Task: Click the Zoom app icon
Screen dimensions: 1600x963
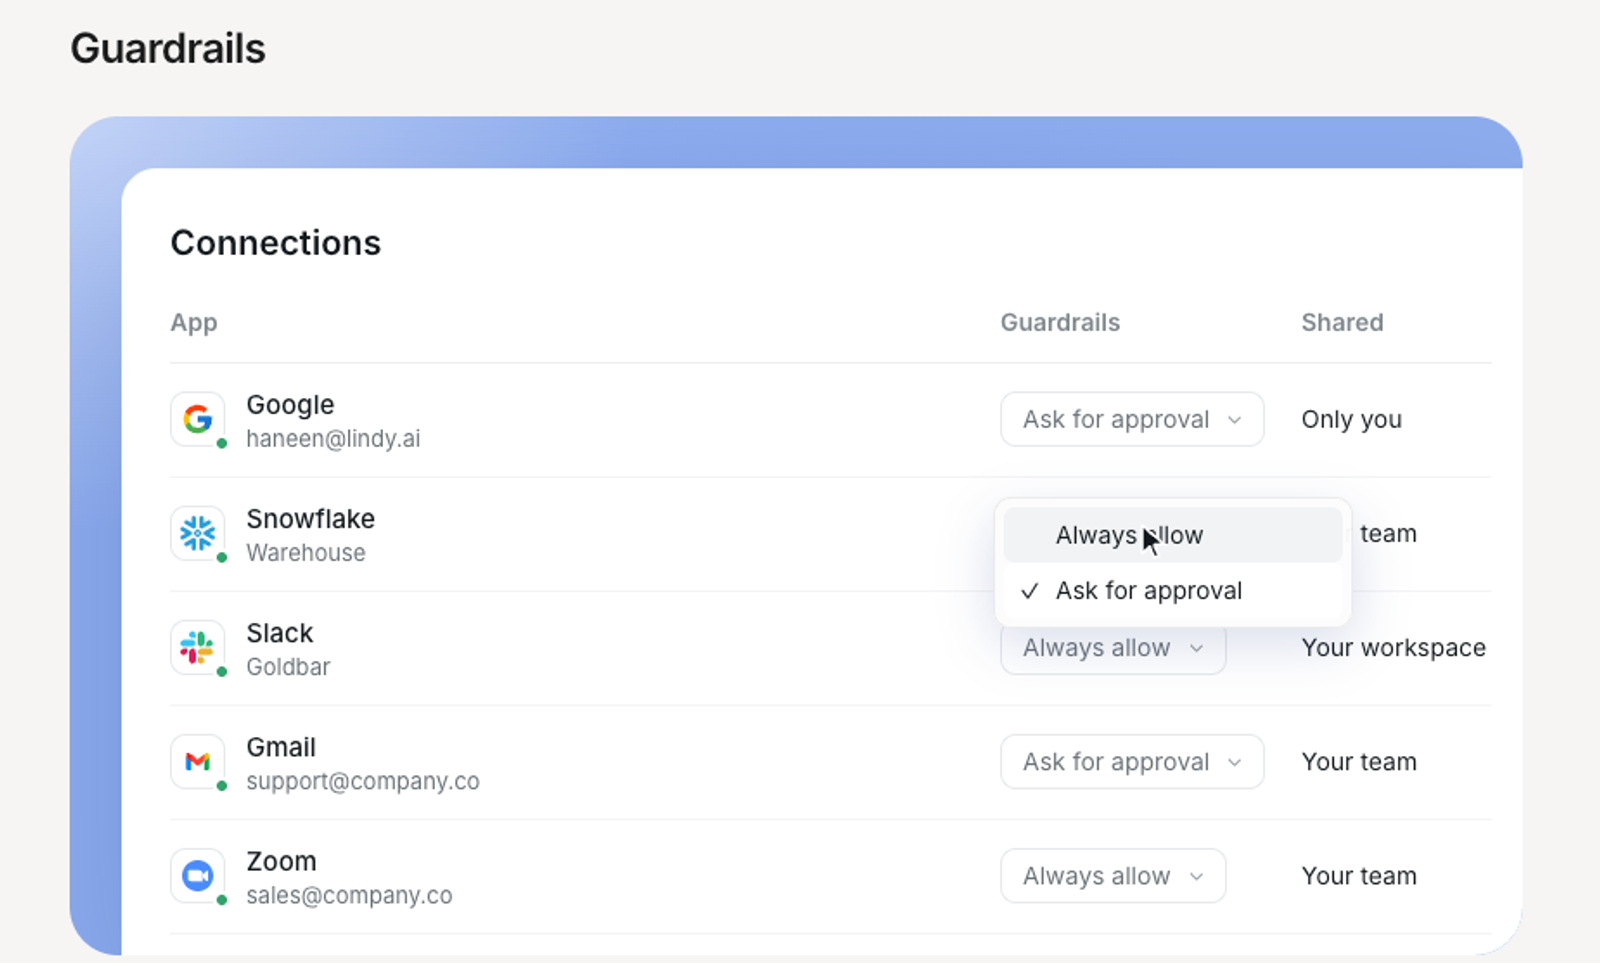Action: [x=197, y=875]
